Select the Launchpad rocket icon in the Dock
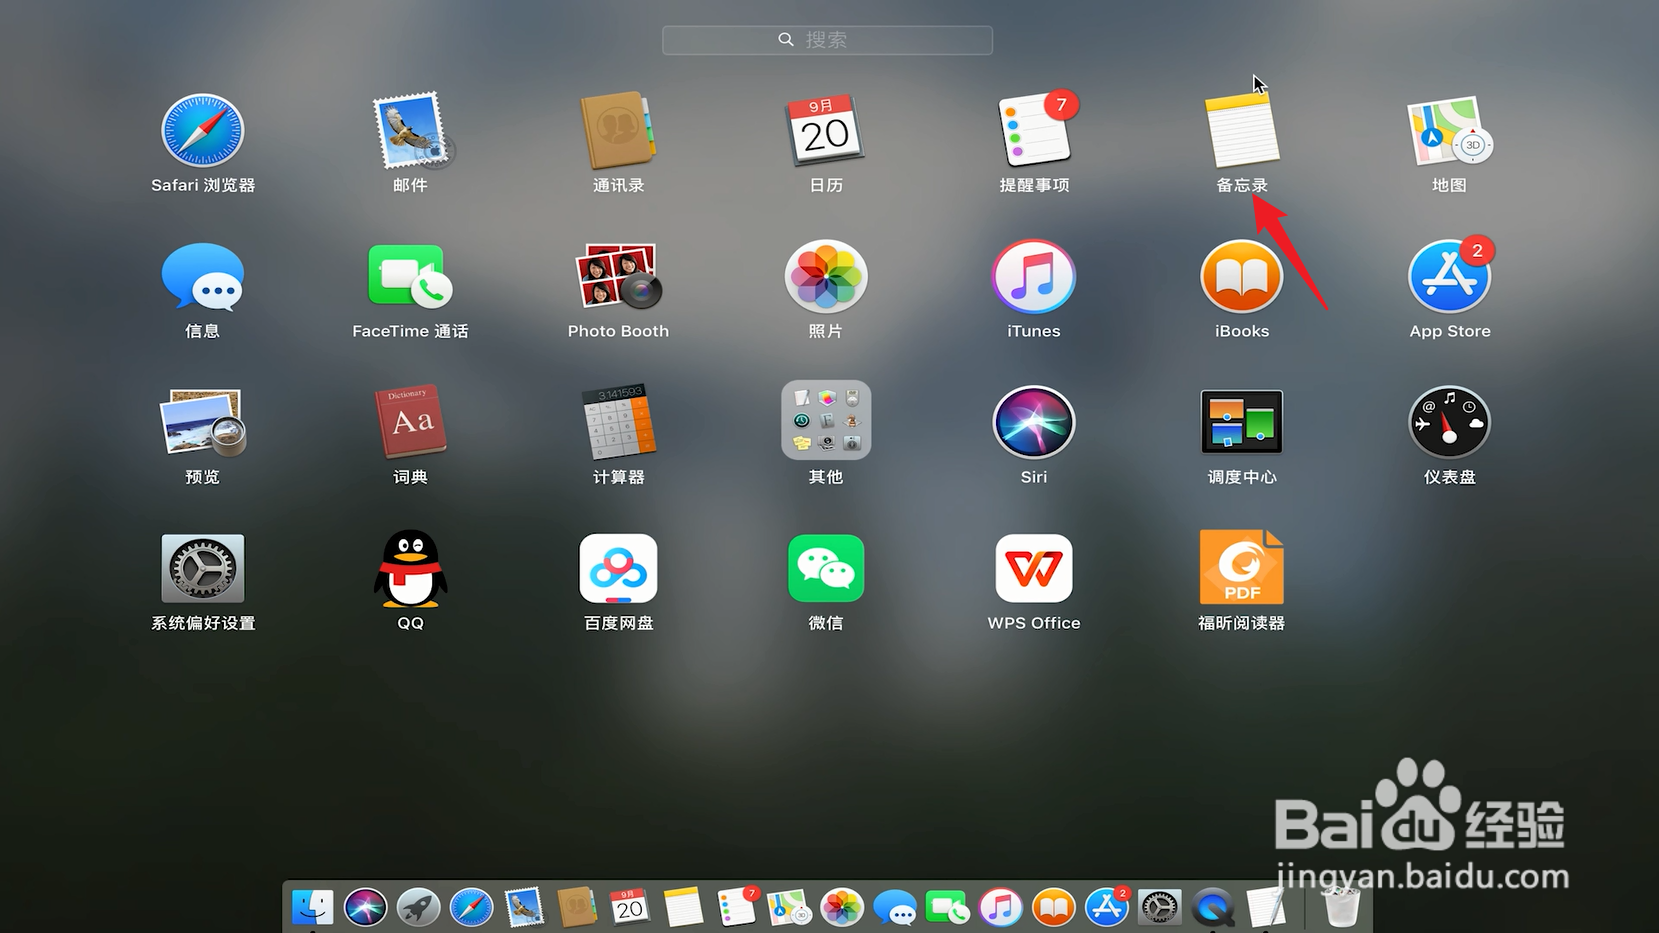The width and height of the screenshot is (1659, 933). click(x=418, y=908)
